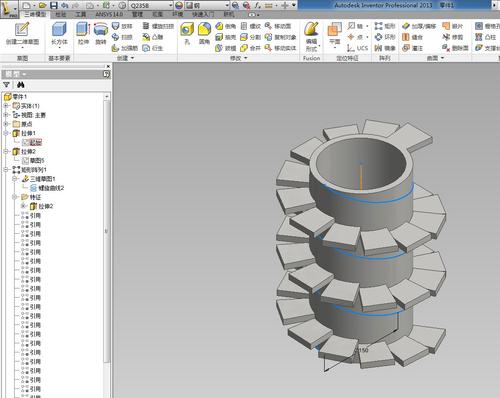Collapse the 三维草图1 tree node
This screenshot has height=398, width=500.
15,179
